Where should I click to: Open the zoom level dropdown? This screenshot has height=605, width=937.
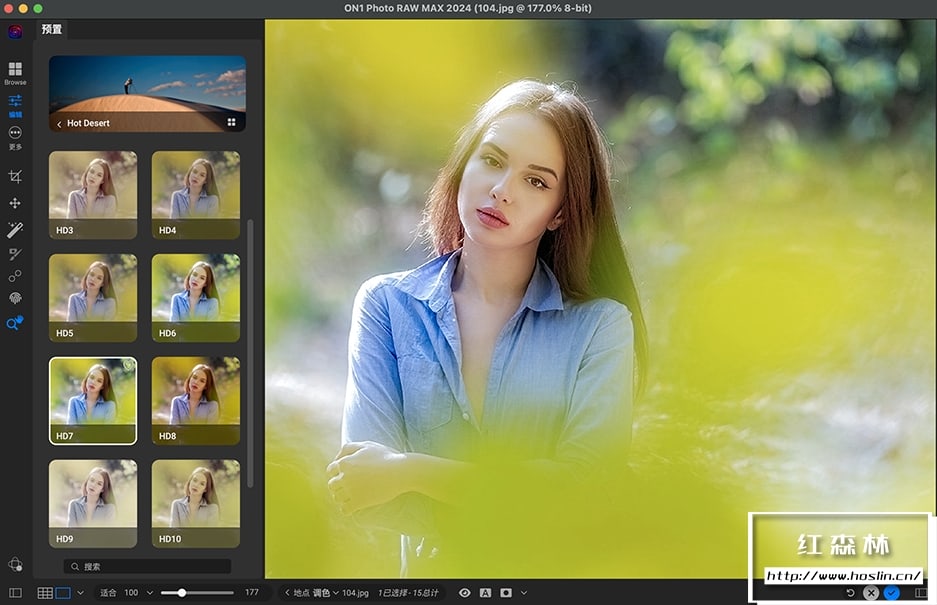coord(149,593)
